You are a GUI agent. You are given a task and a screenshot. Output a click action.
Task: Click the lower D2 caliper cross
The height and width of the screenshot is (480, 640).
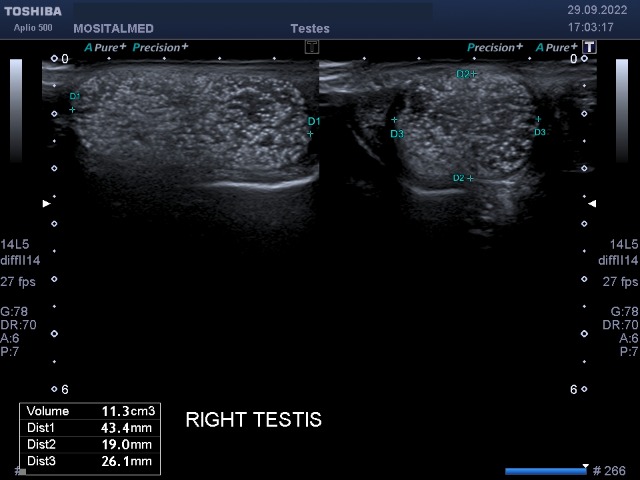click(x=470, y=178)
